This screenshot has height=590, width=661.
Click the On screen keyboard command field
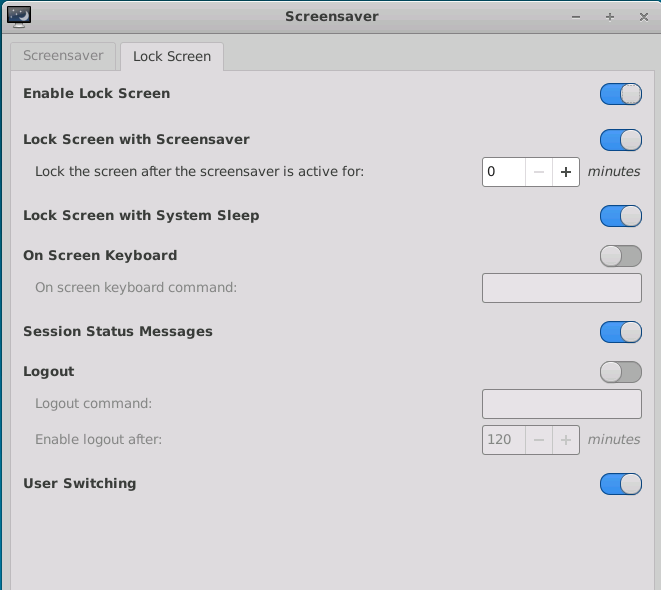(561, 288)
